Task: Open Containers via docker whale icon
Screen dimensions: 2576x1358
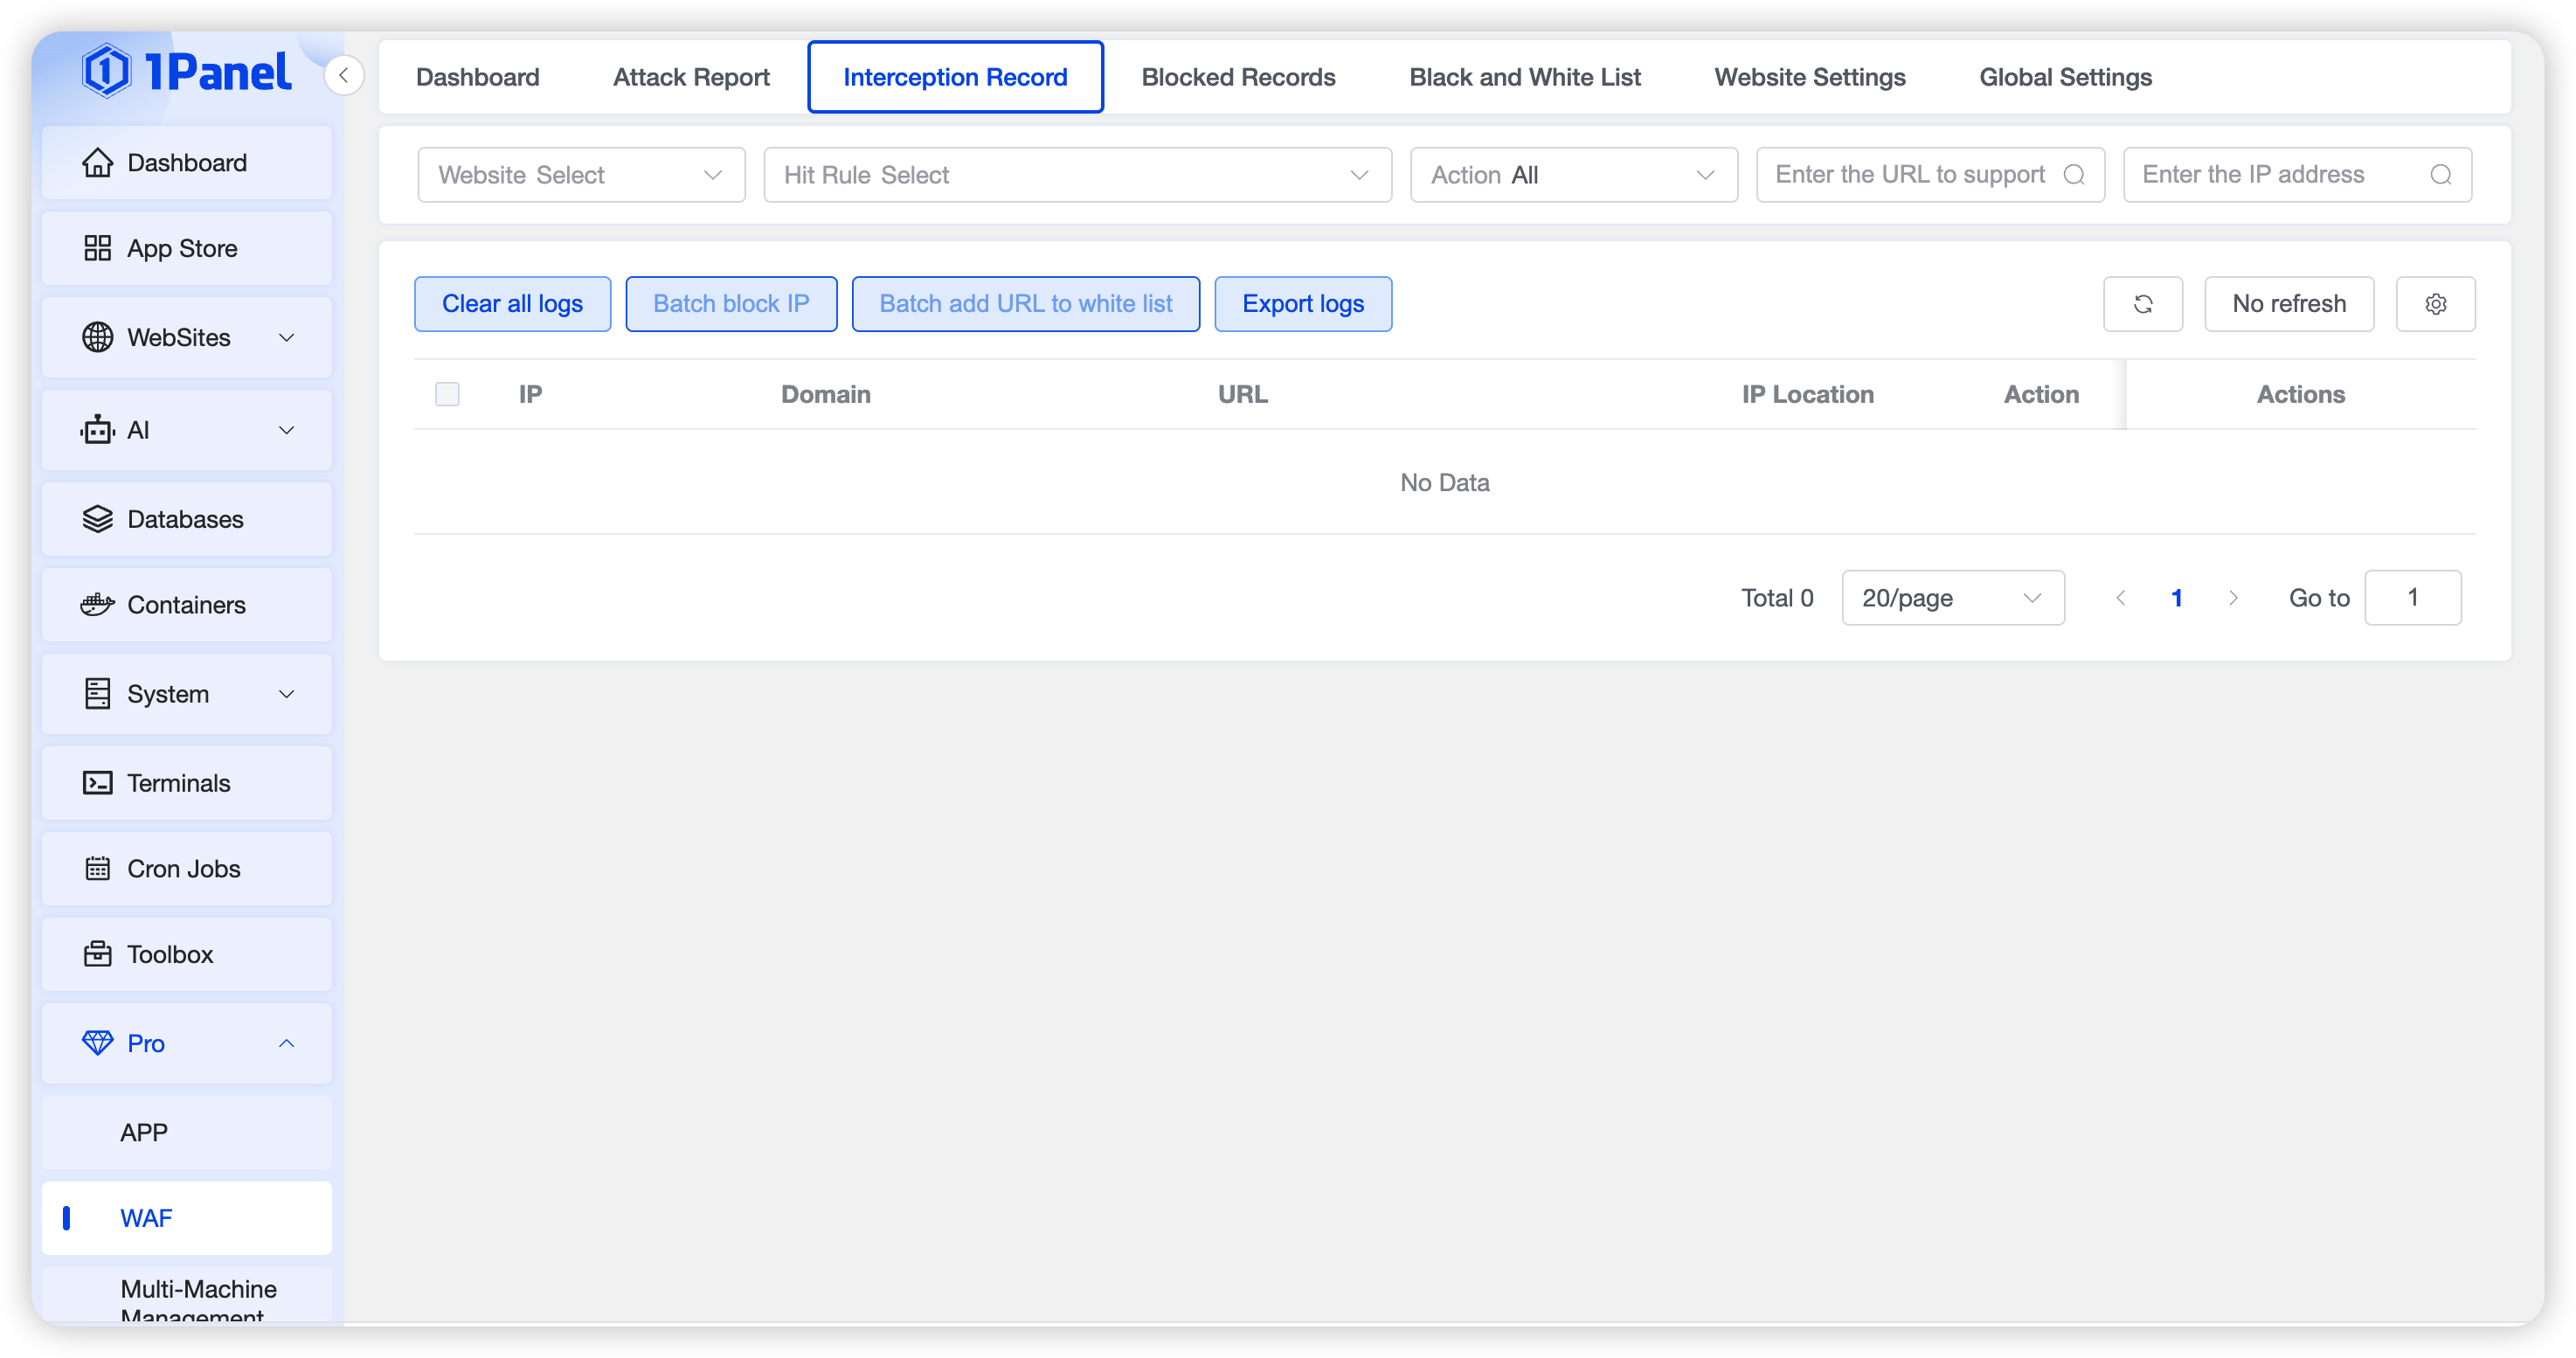Action: coord(97,605)
